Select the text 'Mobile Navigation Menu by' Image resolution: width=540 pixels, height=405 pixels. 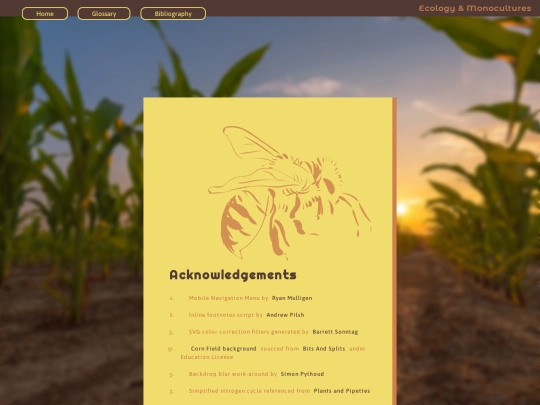[228, 298]
